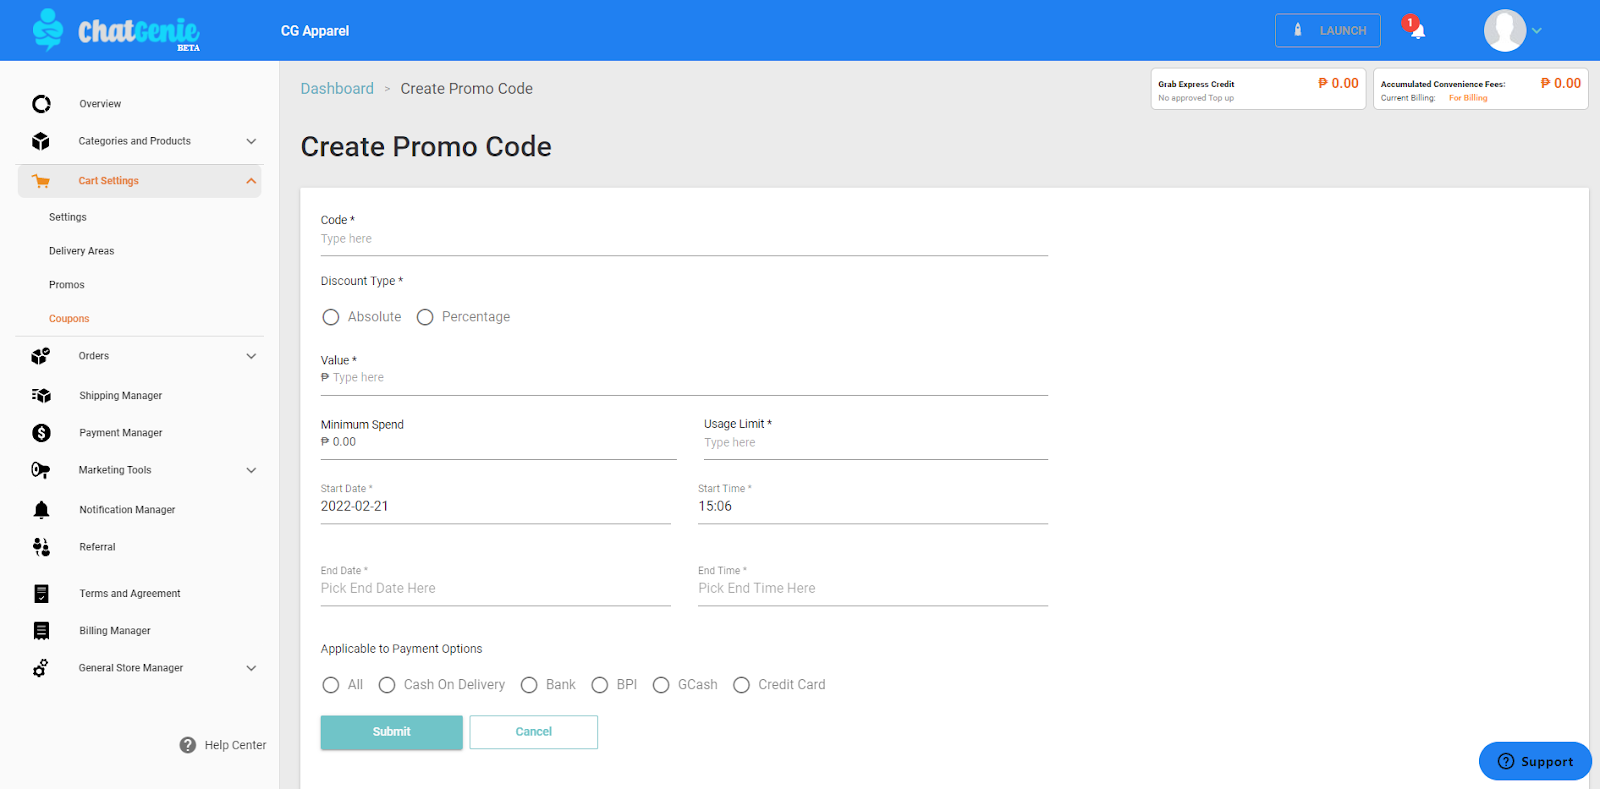Click the Categories and Products box icon
Image resolution: width=1600 pixels, height=789 pixels.
41,141
